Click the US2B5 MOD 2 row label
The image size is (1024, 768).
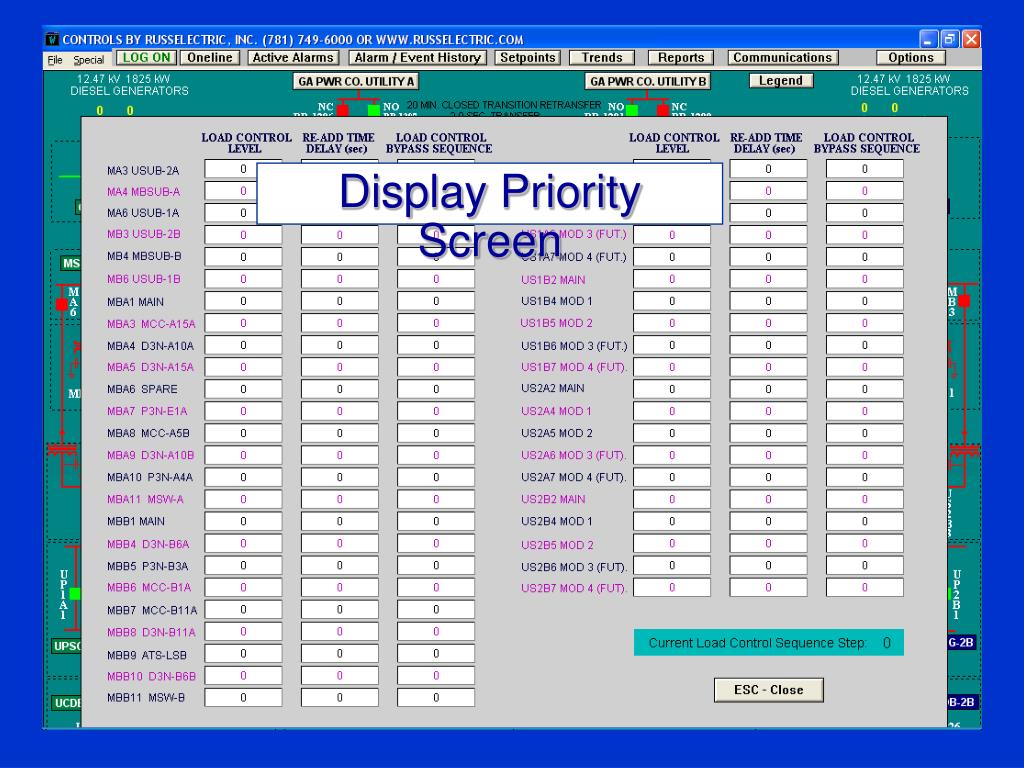(557, 545)
